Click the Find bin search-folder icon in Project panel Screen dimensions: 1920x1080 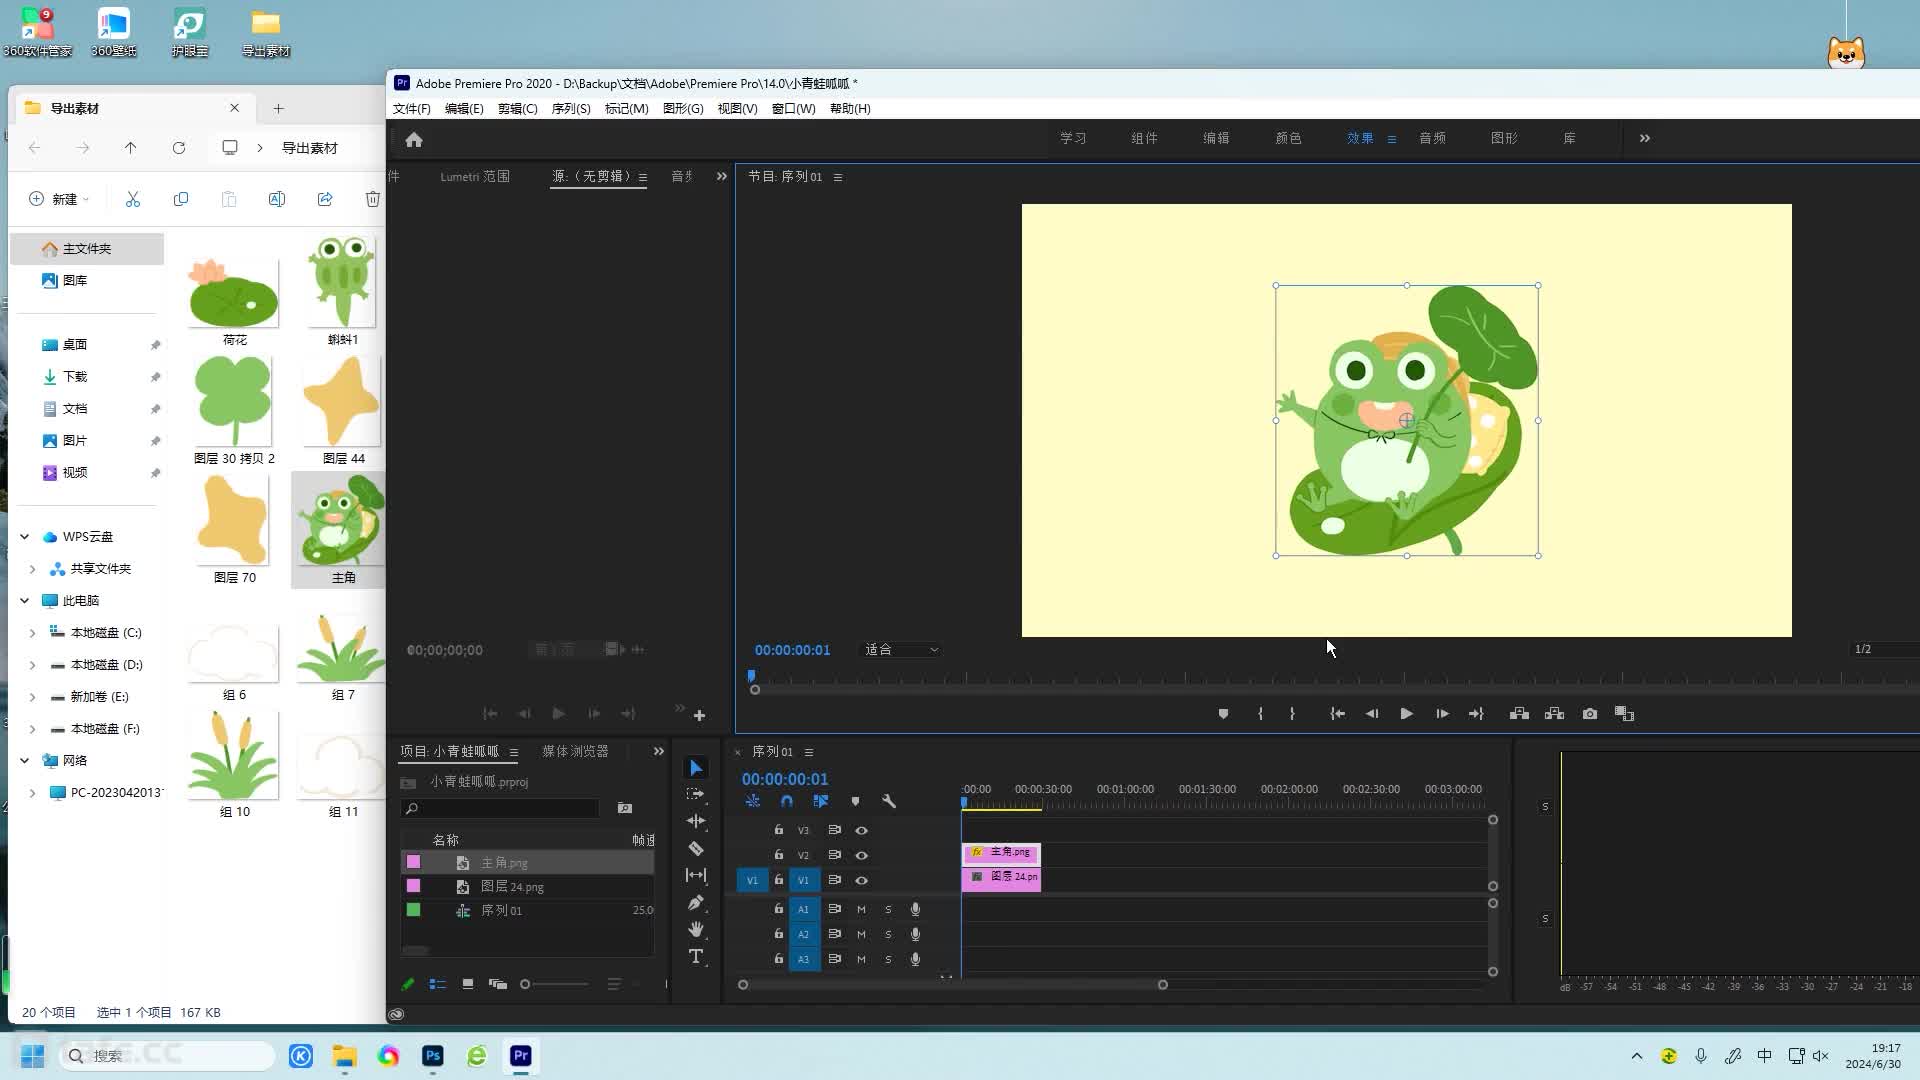(625, 808)
